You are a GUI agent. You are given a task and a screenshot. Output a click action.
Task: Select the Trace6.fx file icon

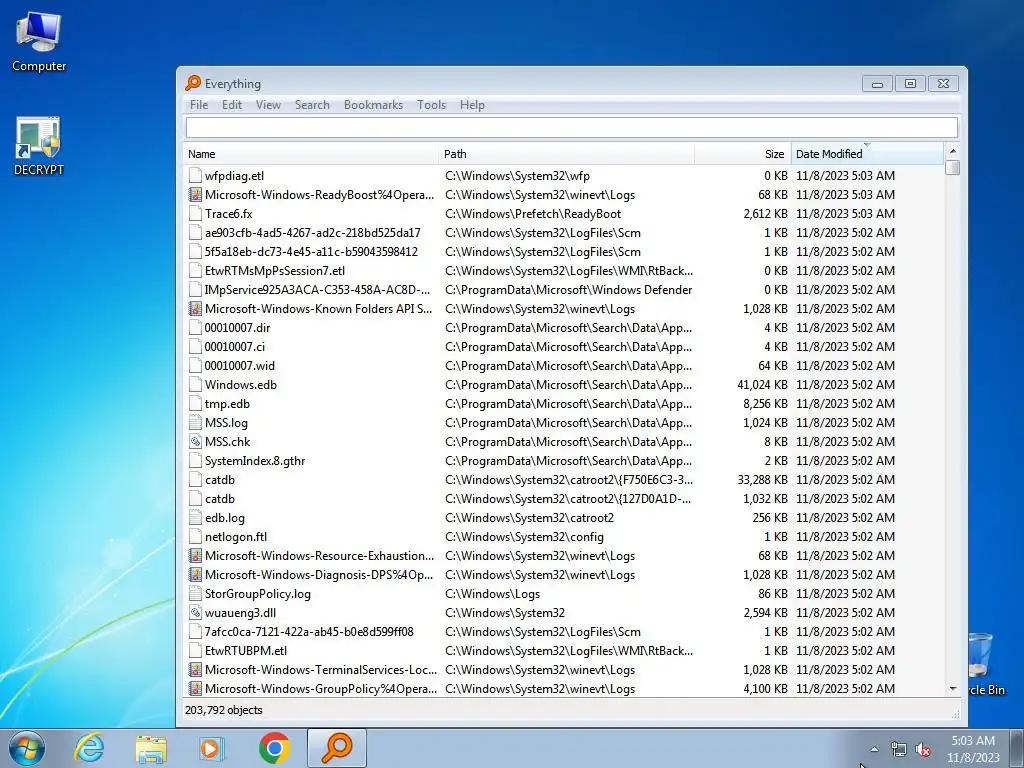click(x=195, y=214)
